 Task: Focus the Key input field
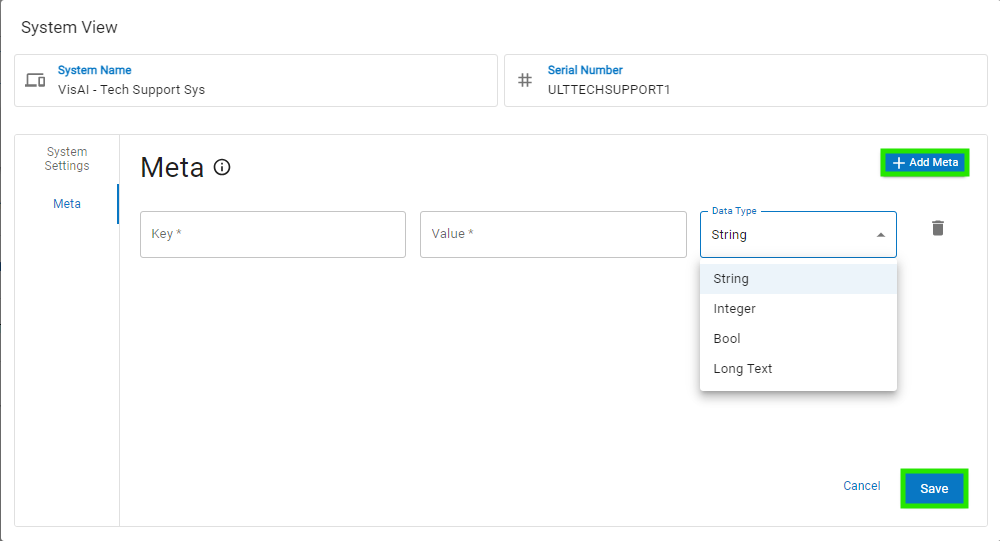(272, 234)
